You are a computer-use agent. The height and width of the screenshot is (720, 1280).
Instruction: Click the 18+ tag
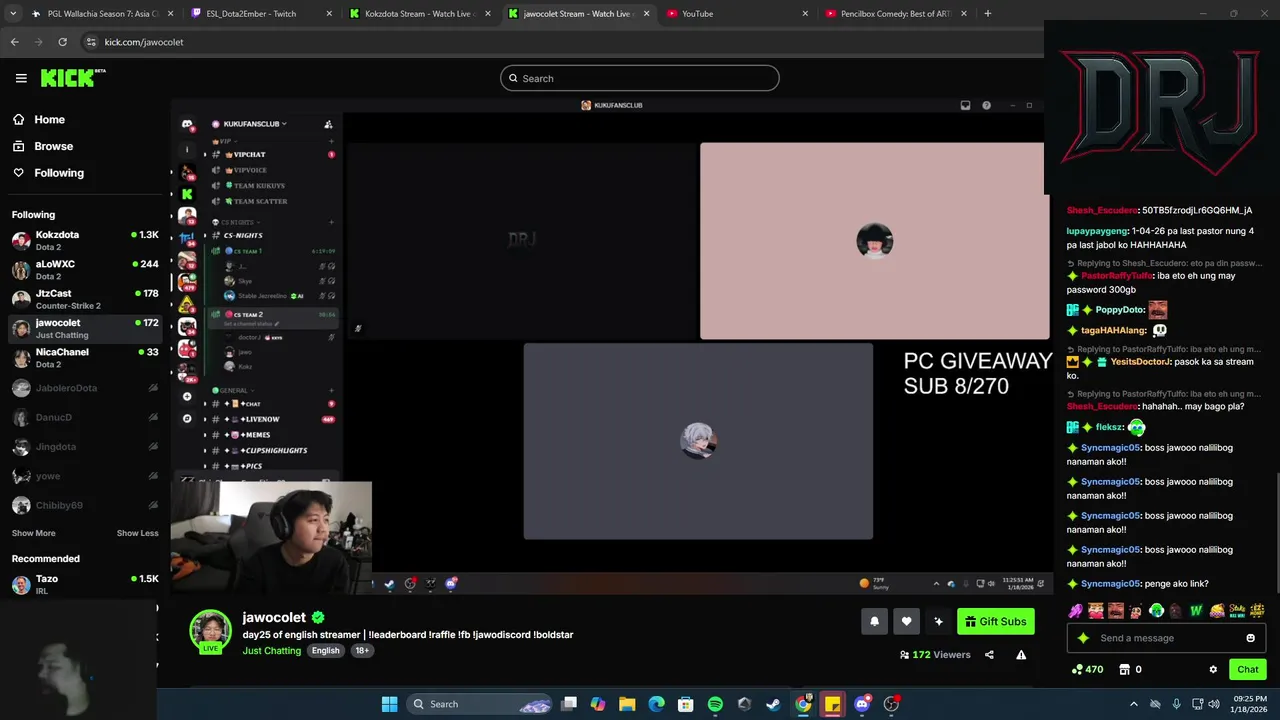click(x=362, y=651)
